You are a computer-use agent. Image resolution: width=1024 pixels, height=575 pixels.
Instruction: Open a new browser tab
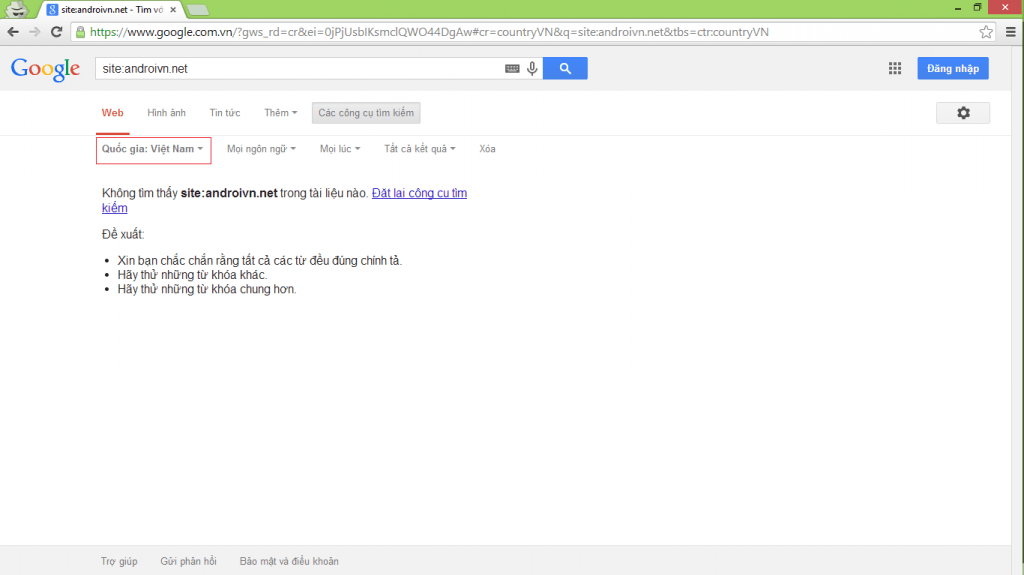(x=197, y=10)
